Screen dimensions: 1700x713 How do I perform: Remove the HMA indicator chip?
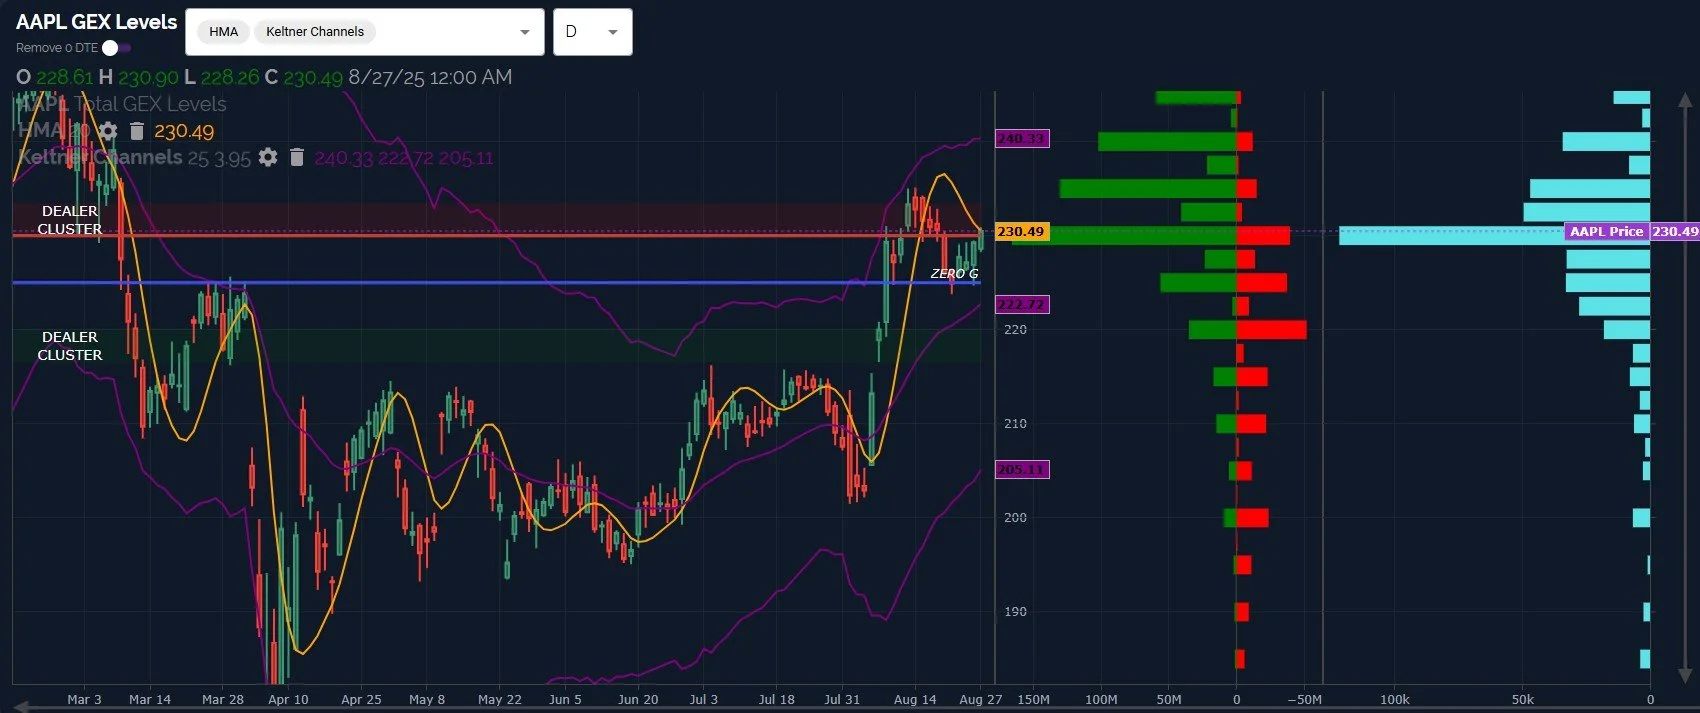pyautogui.click(x=223, y=32)
